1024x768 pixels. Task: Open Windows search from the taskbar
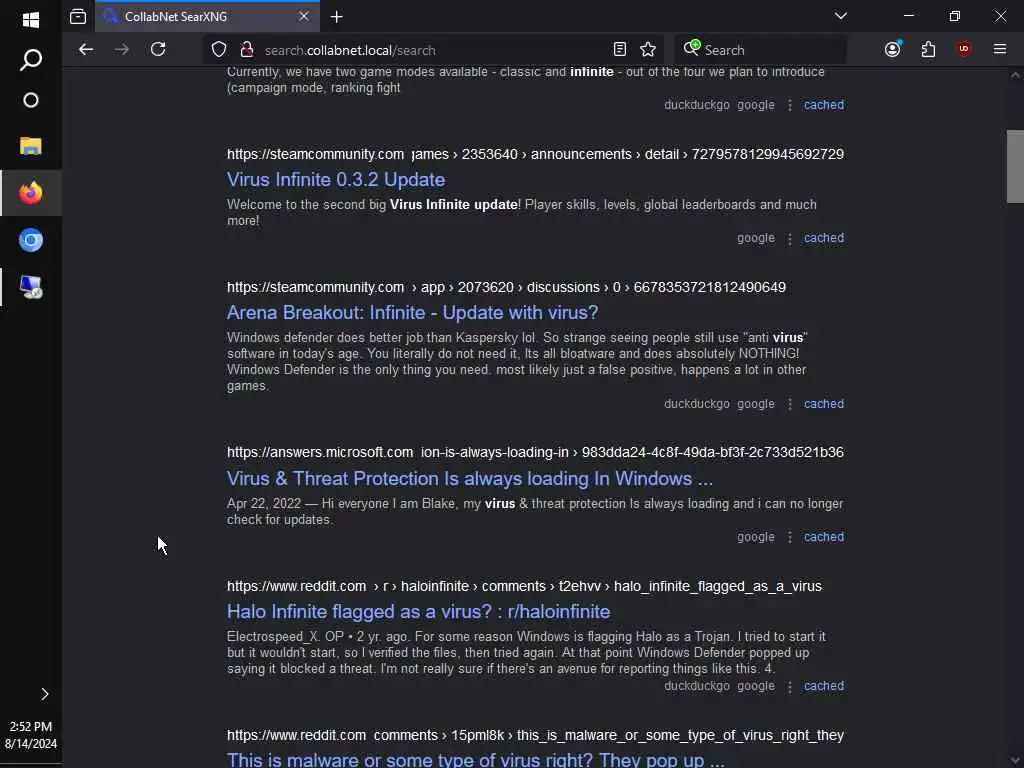(x=31, y=60)
